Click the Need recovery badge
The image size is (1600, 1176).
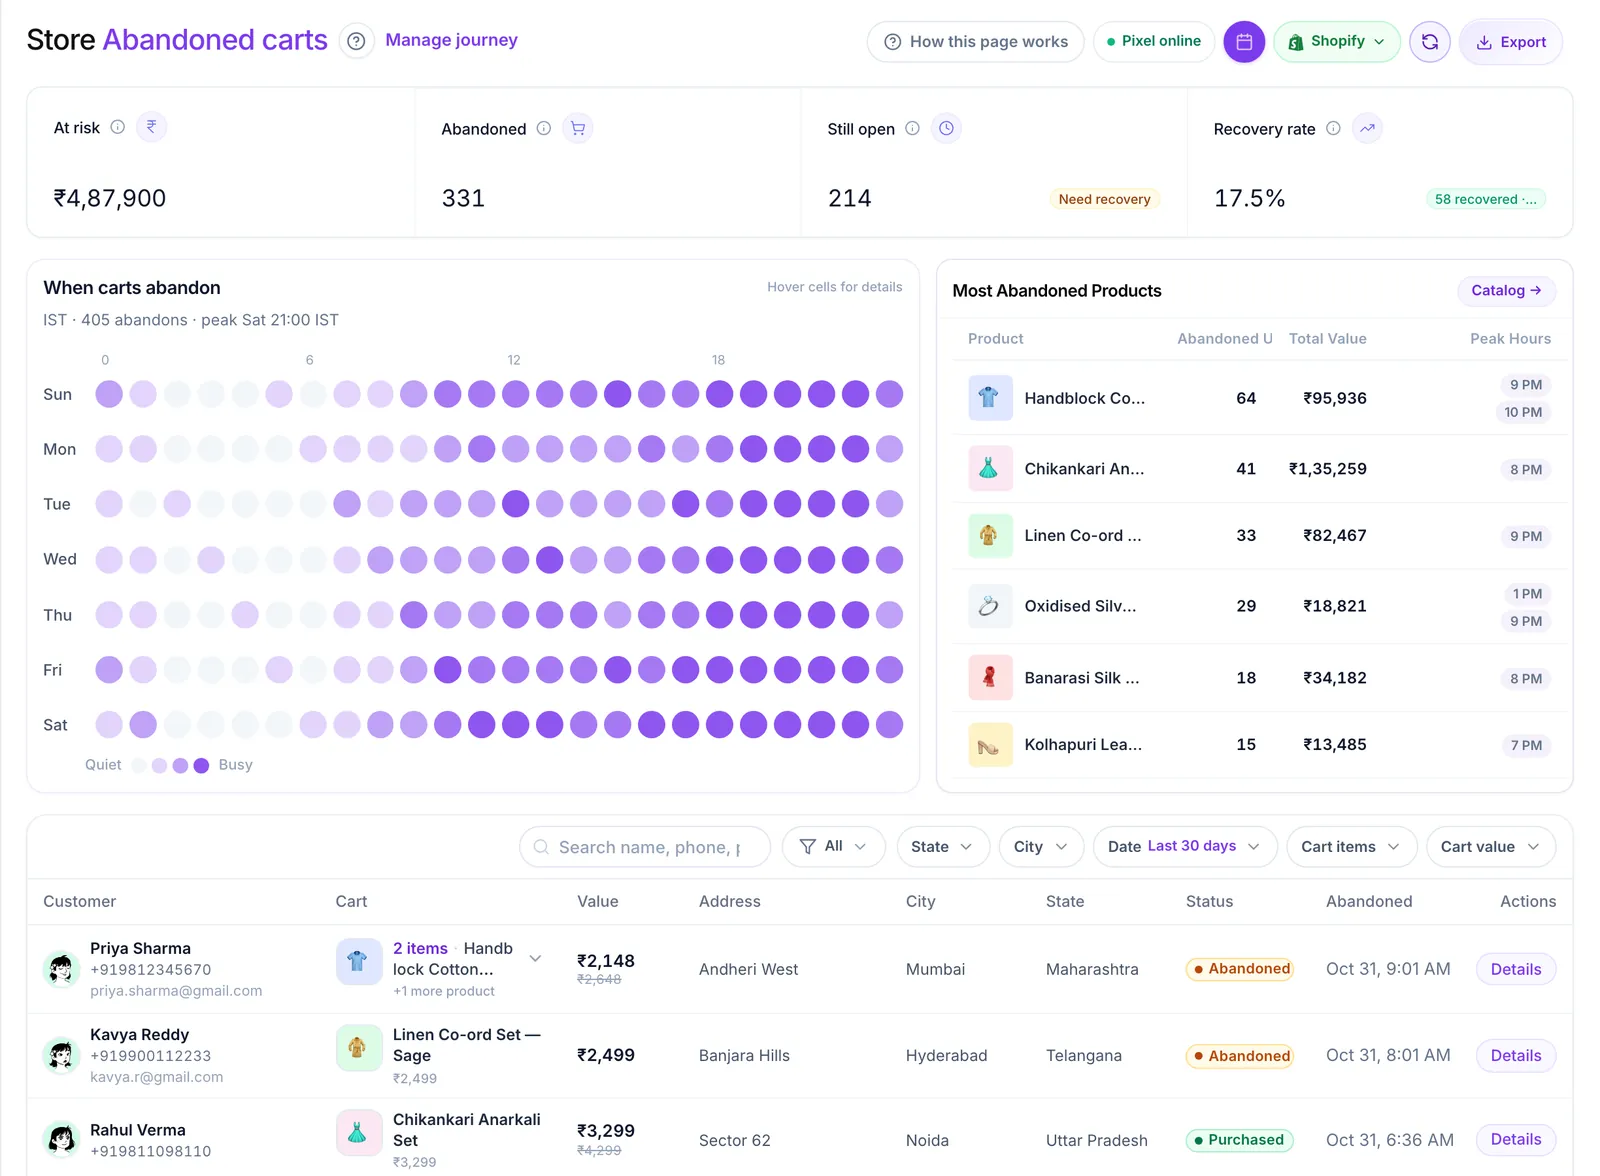coord(1104,199)
